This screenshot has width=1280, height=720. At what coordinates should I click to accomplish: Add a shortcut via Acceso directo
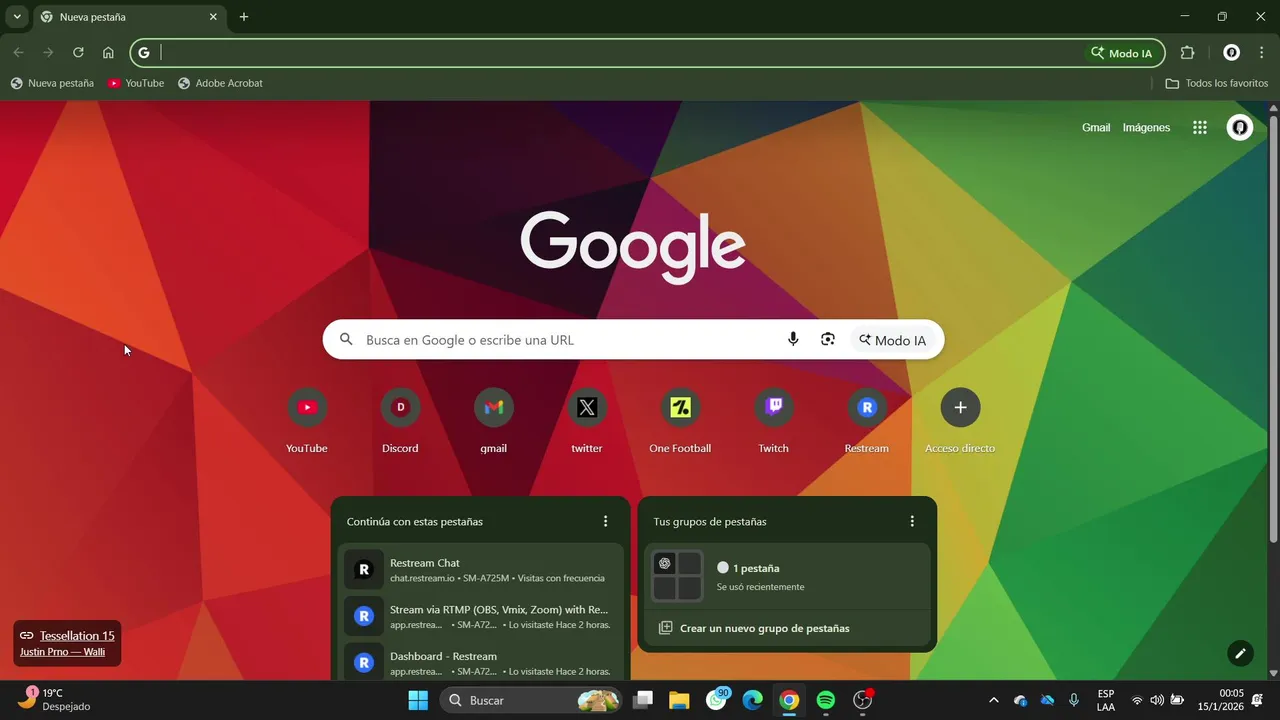click(960, 421)
